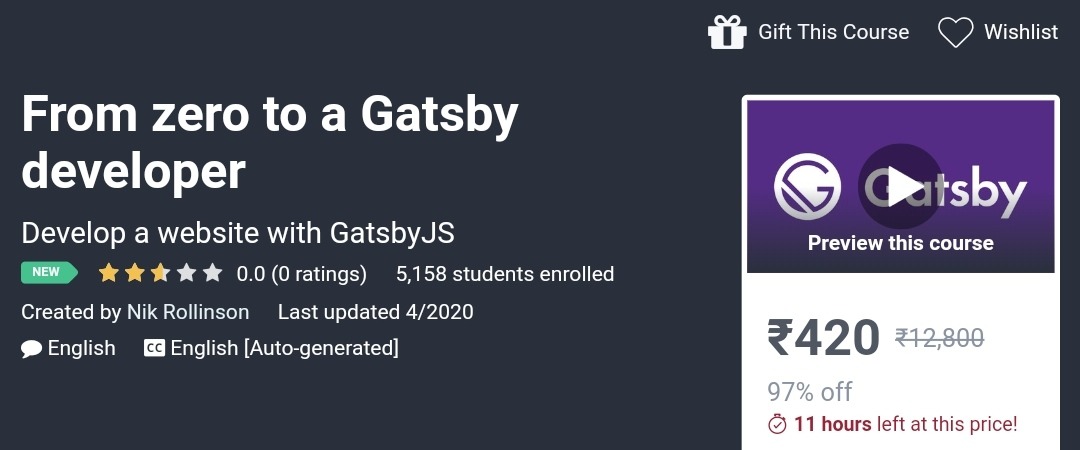This screenshot has height=450, width=1080.
Task: Click the fifth gray rating star
Action: tap(213, 273)
